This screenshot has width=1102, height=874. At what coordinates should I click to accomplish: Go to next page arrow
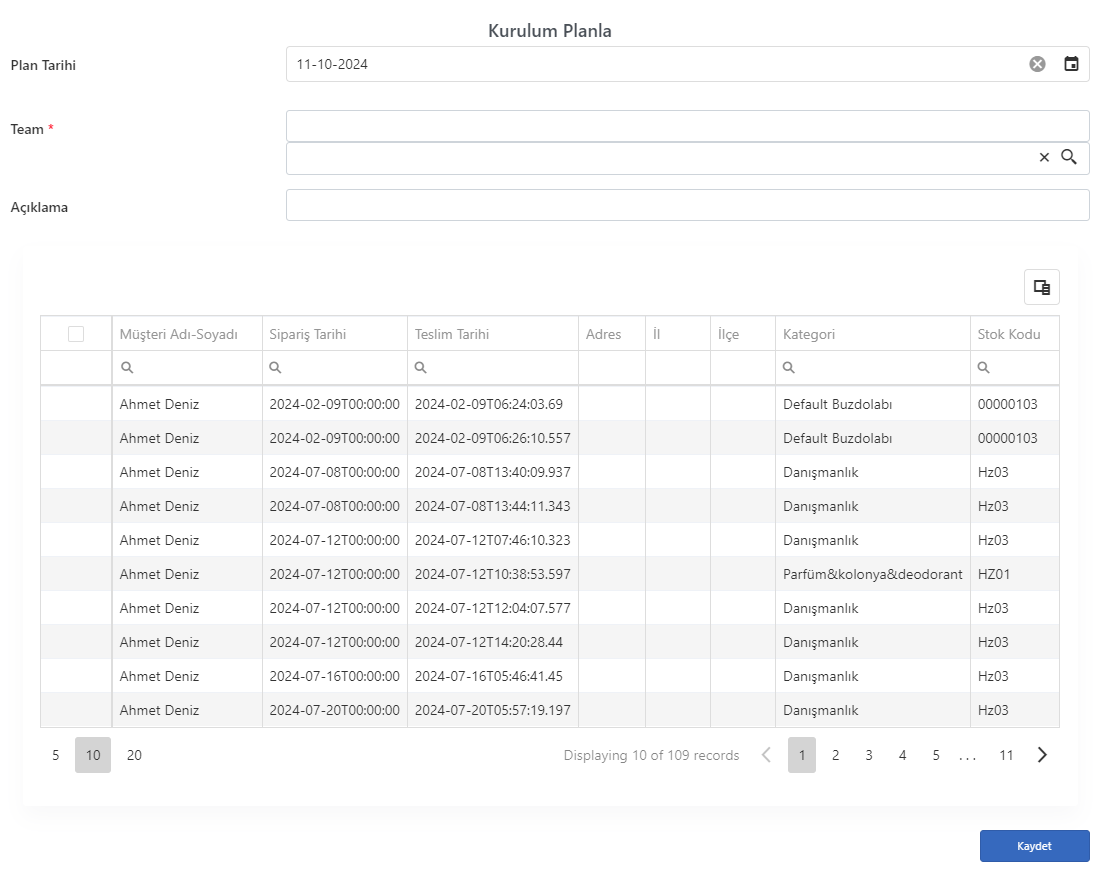click(1042, 755)
